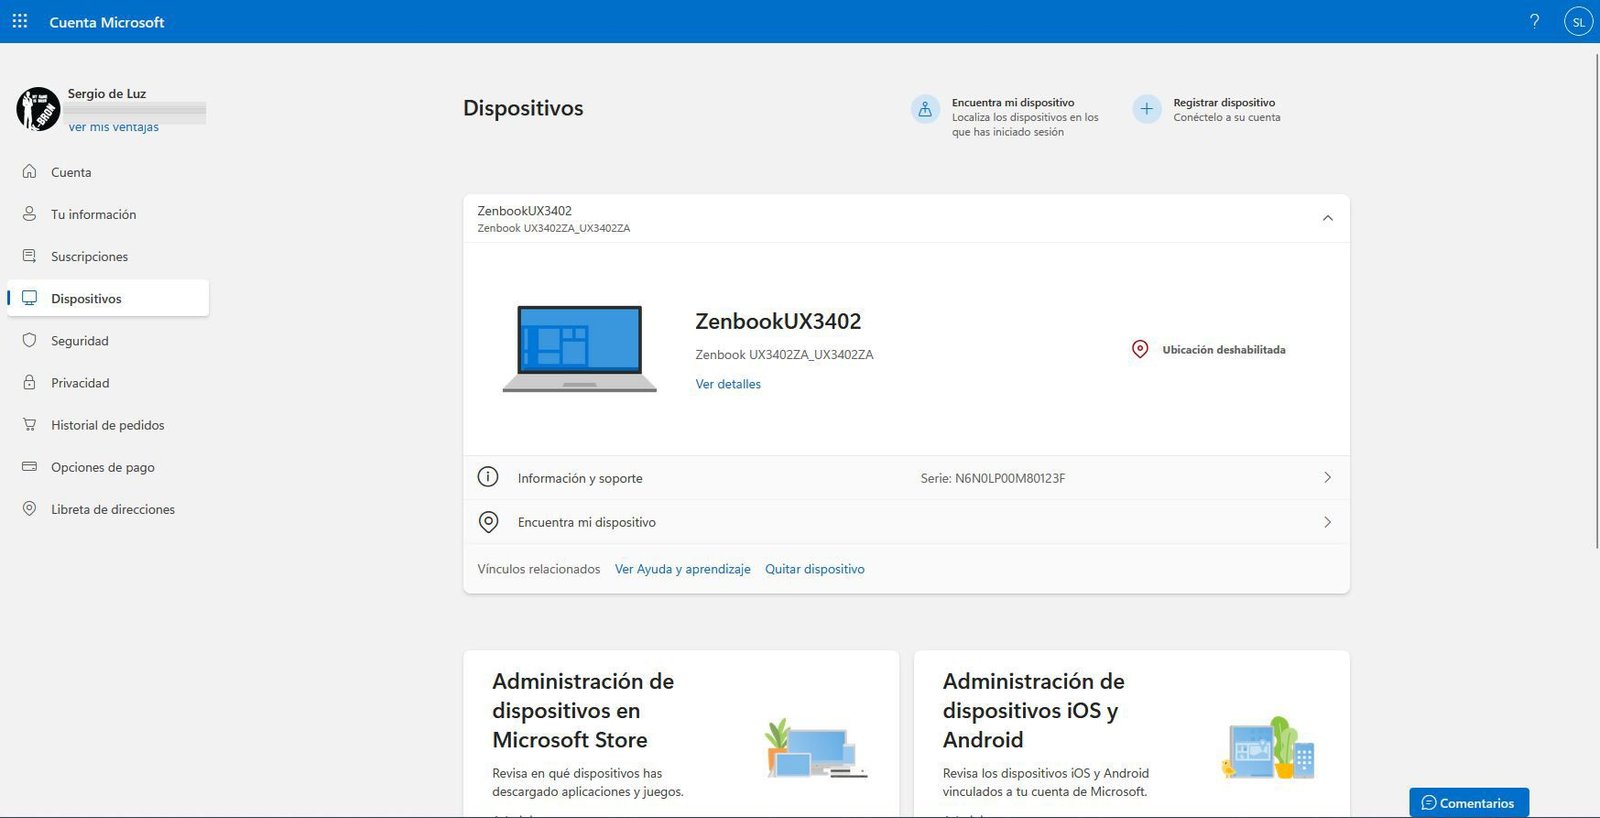Click the Cuenta home icon
This screenshot has width=1600, height=818.
tap(30, 171)
